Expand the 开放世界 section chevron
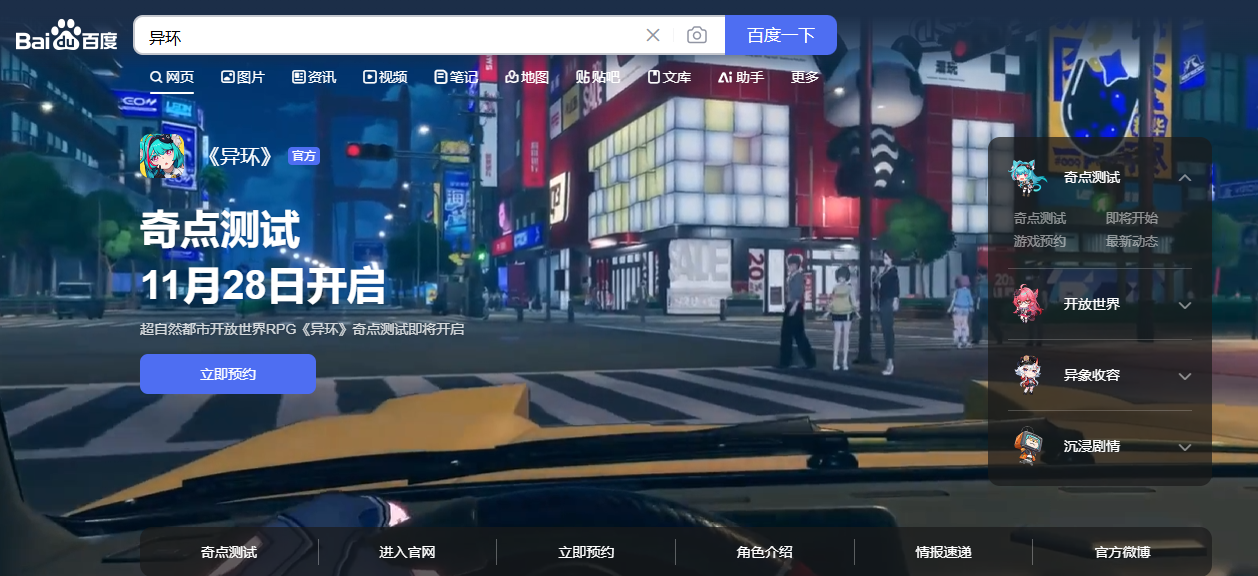Viewport: 1258px width, 576px height. 1185,305
